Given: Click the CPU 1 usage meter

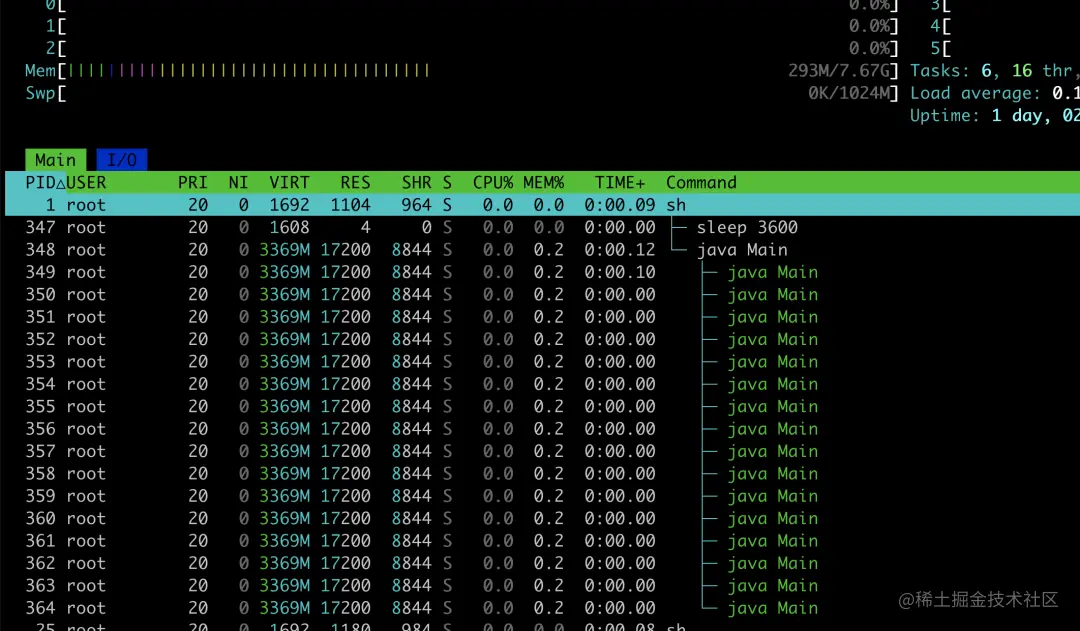Looking at the screenshot, I should [x=472, y=26].
